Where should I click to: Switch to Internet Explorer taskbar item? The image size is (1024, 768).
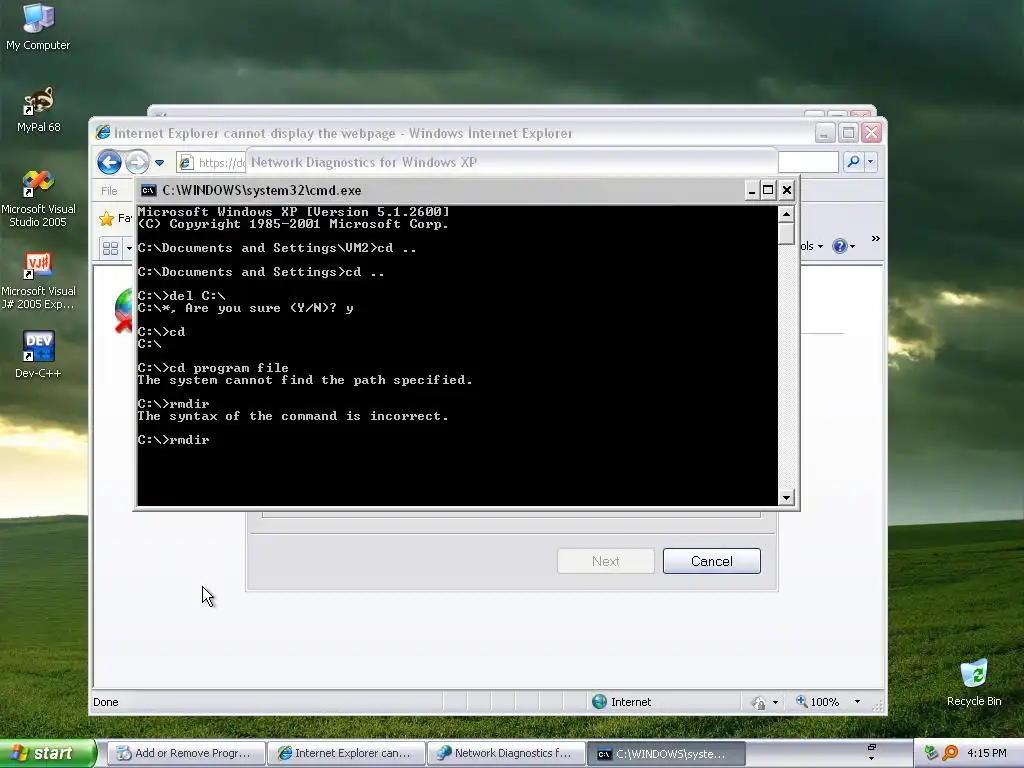pyautogui.click(x=346, y=753)
